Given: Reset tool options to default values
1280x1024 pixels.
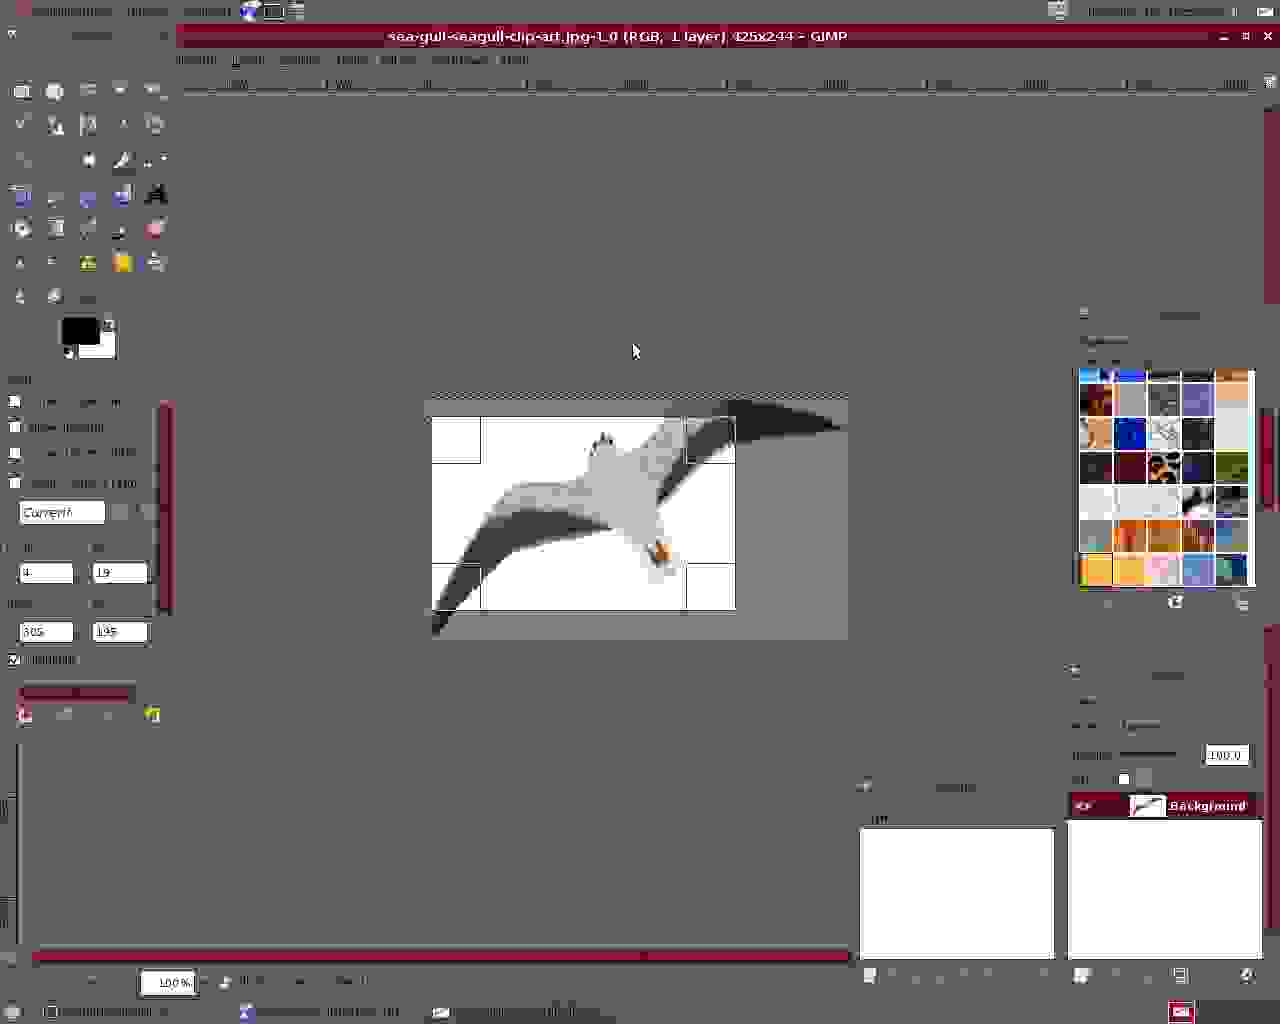Looking at the screenshot, I should pos(152,715).
